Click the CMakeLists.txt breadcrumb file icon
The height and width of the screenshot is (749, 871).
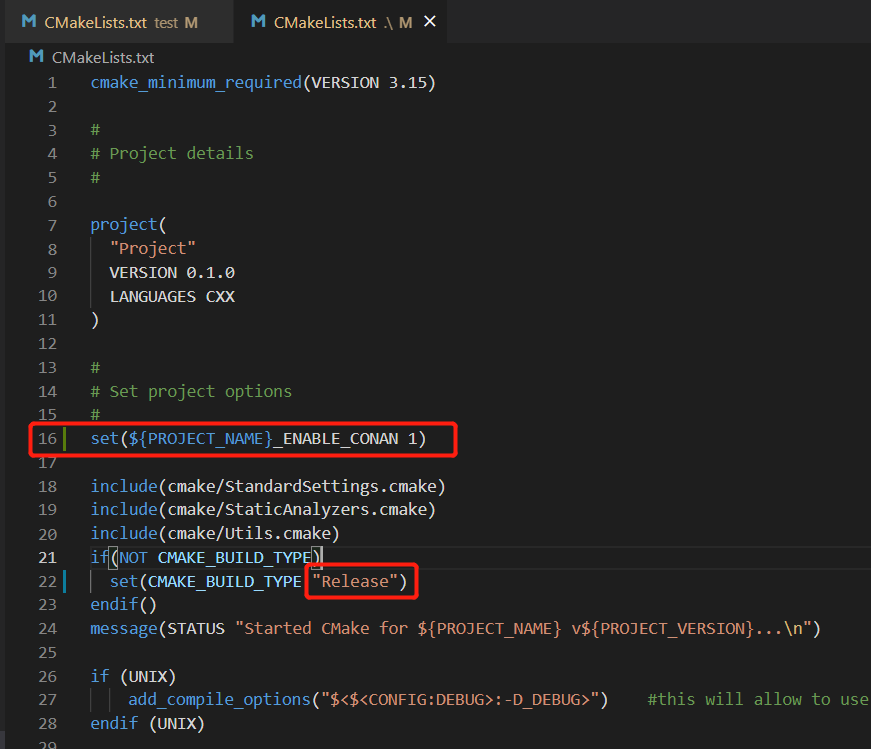(37, 57)
